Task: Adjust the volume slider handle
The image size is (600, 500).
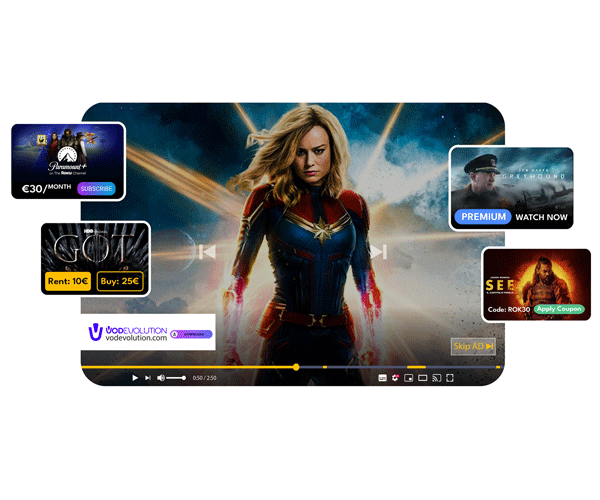Action: pyautogui.click(x=184, y=378)
